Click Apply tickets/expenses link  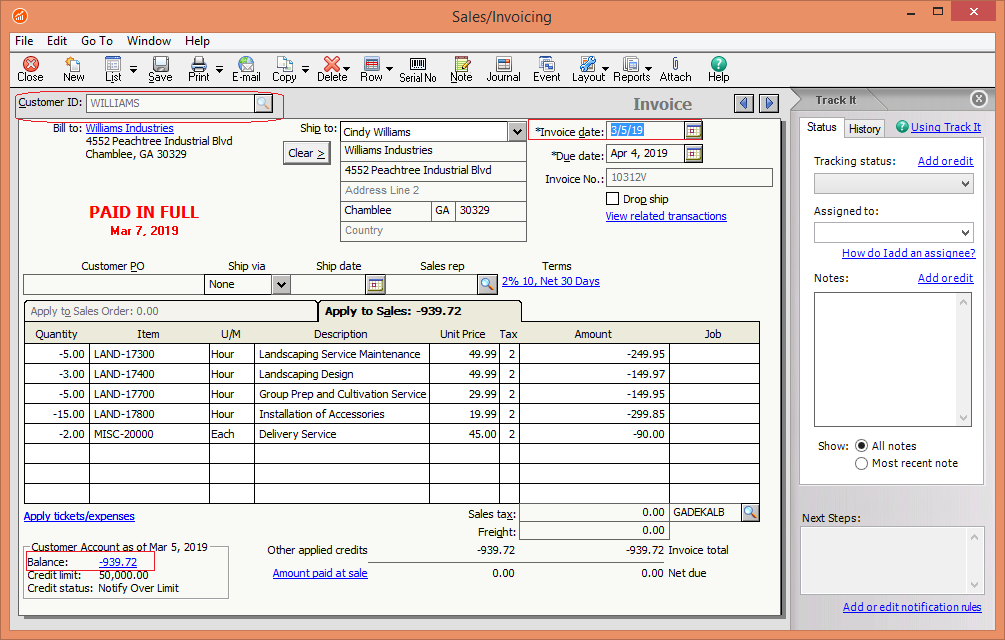click(79, 516)
